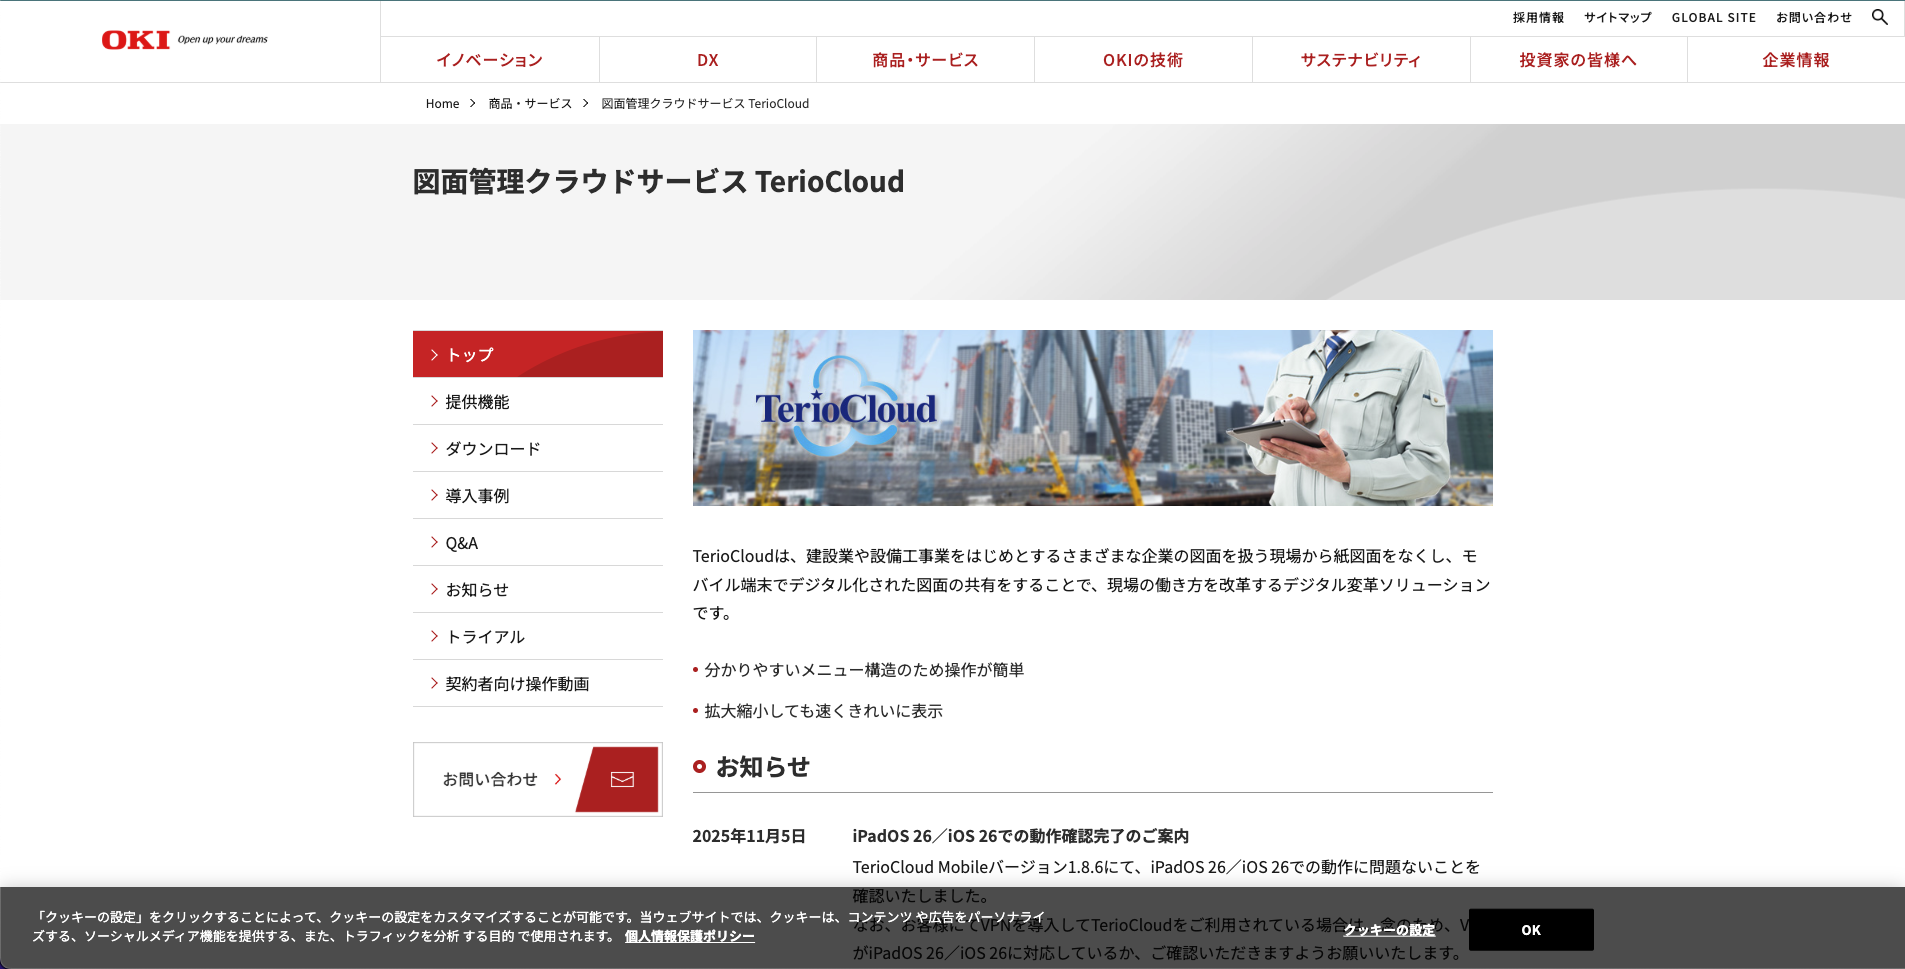This screenshot has height=969, width=1905.
Task: Click the OKI logo
Action: point(136,40)
